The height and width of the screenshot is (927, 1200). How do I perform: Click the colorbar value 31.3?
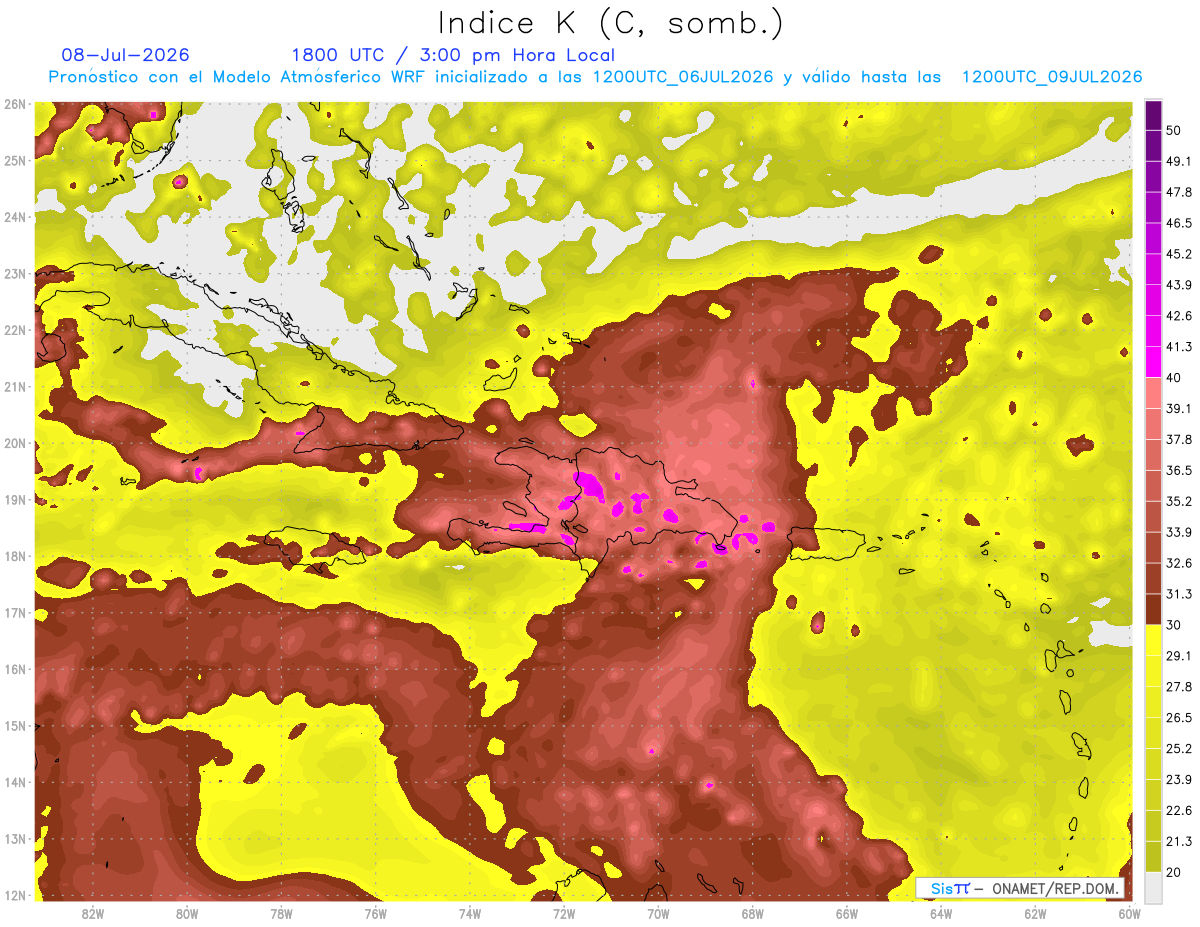[1180, 594]
